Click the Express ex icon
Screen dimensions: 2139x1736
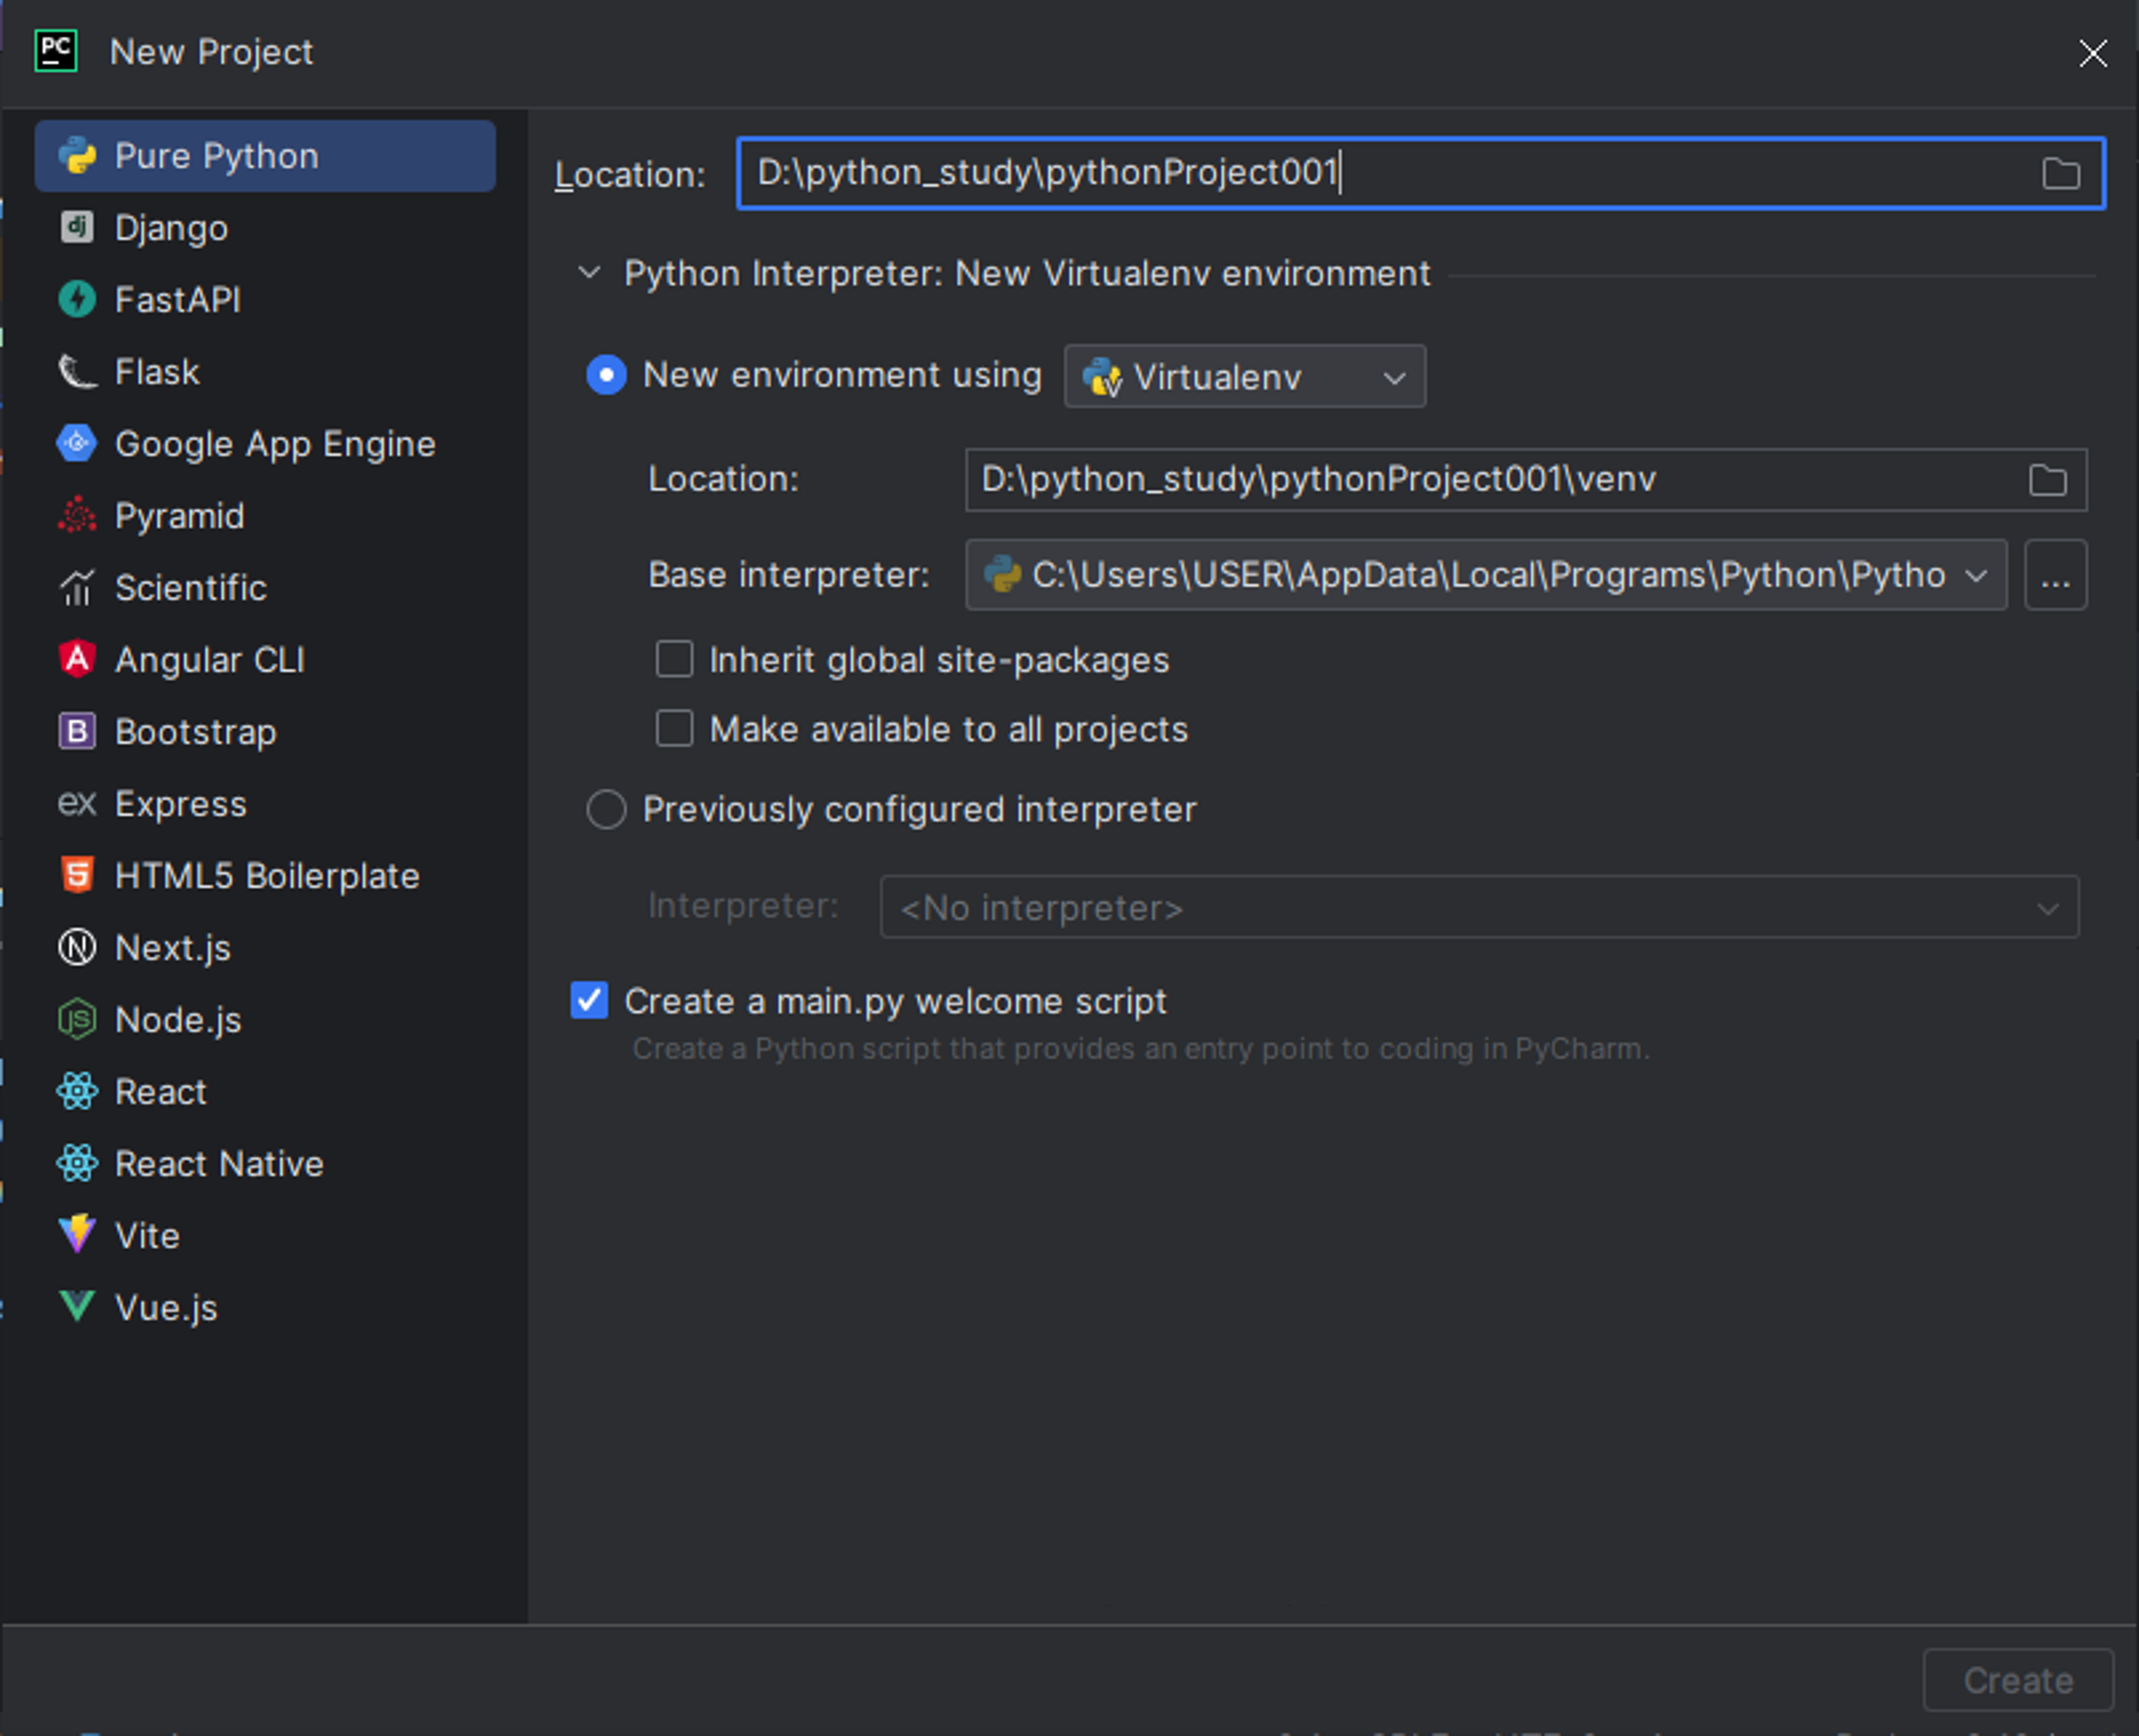[x=77, y=803]
